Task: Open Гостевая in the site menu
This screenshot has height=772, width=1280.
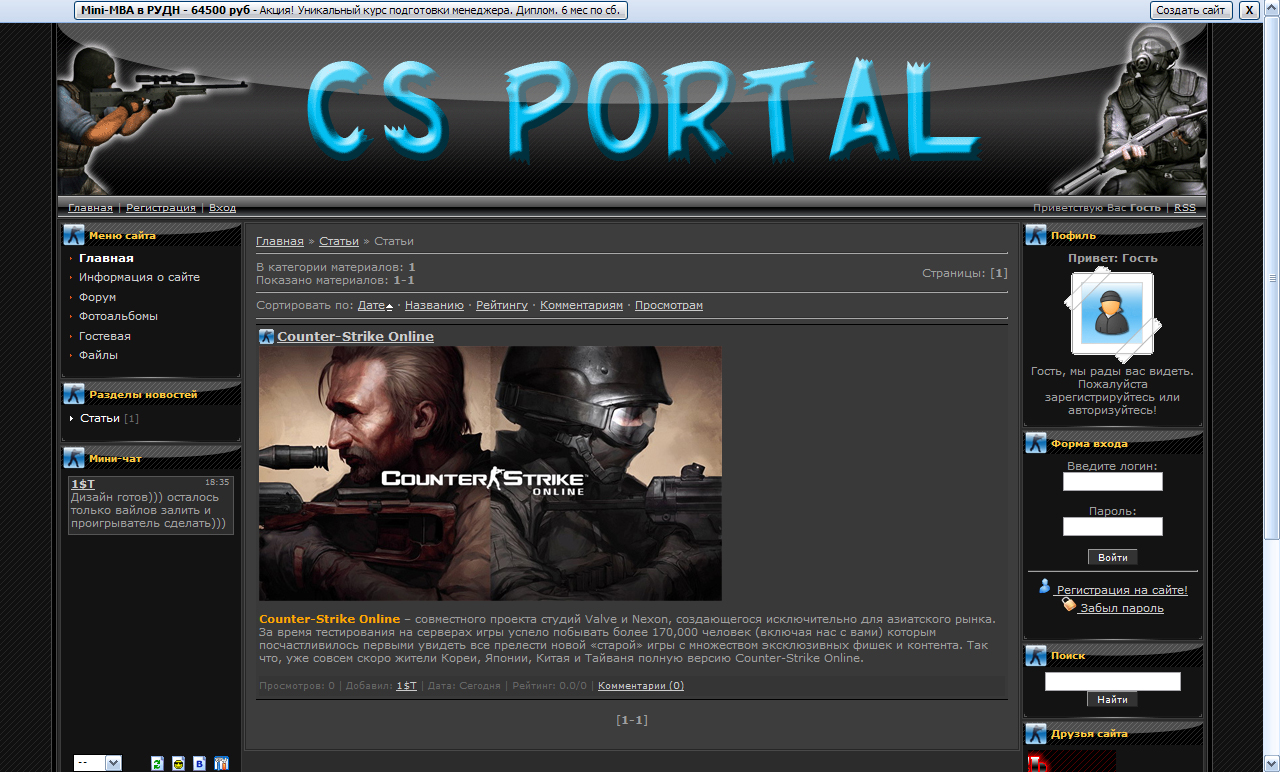Action: (x=105, y=336)
